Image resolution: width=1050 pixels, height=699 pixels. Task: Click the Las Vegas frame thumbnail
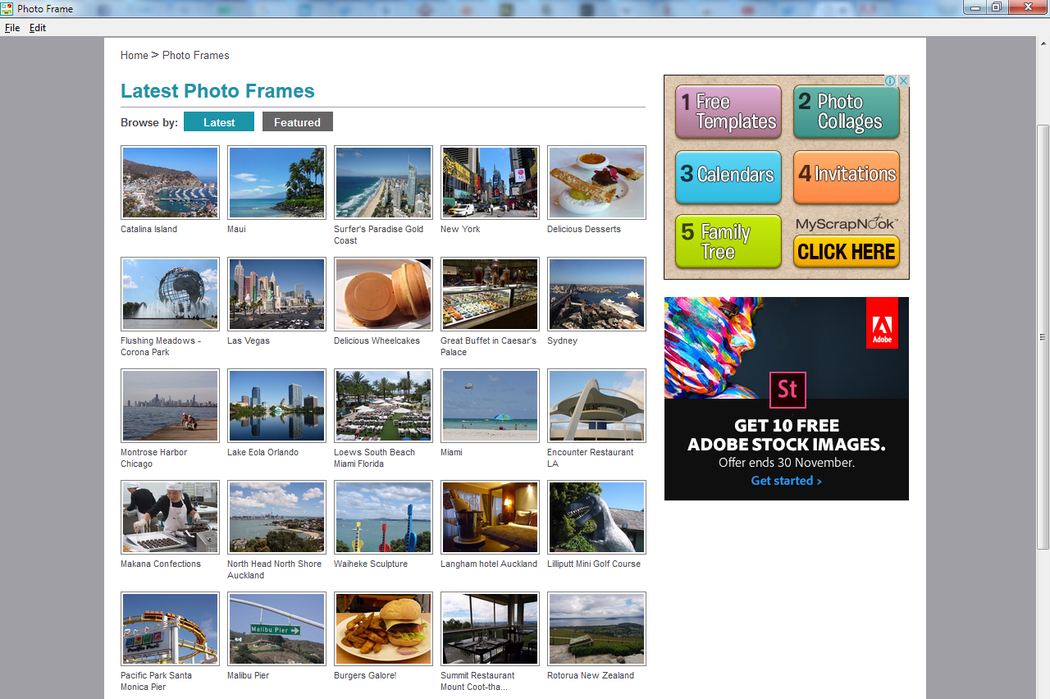click(x=276, y=294)
